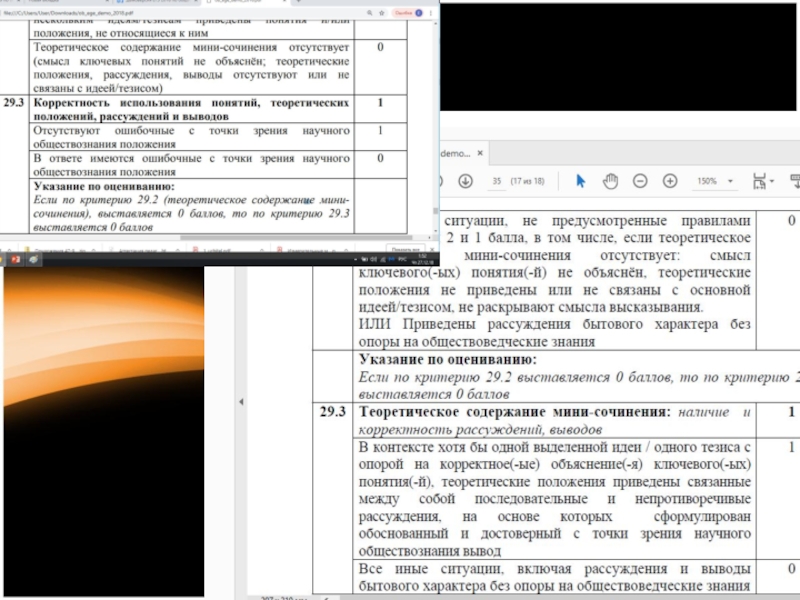This screenshot has height=600, width=800.
Task: Click the scrolling mode icon at toolbar edge
Action: point(795,181)
